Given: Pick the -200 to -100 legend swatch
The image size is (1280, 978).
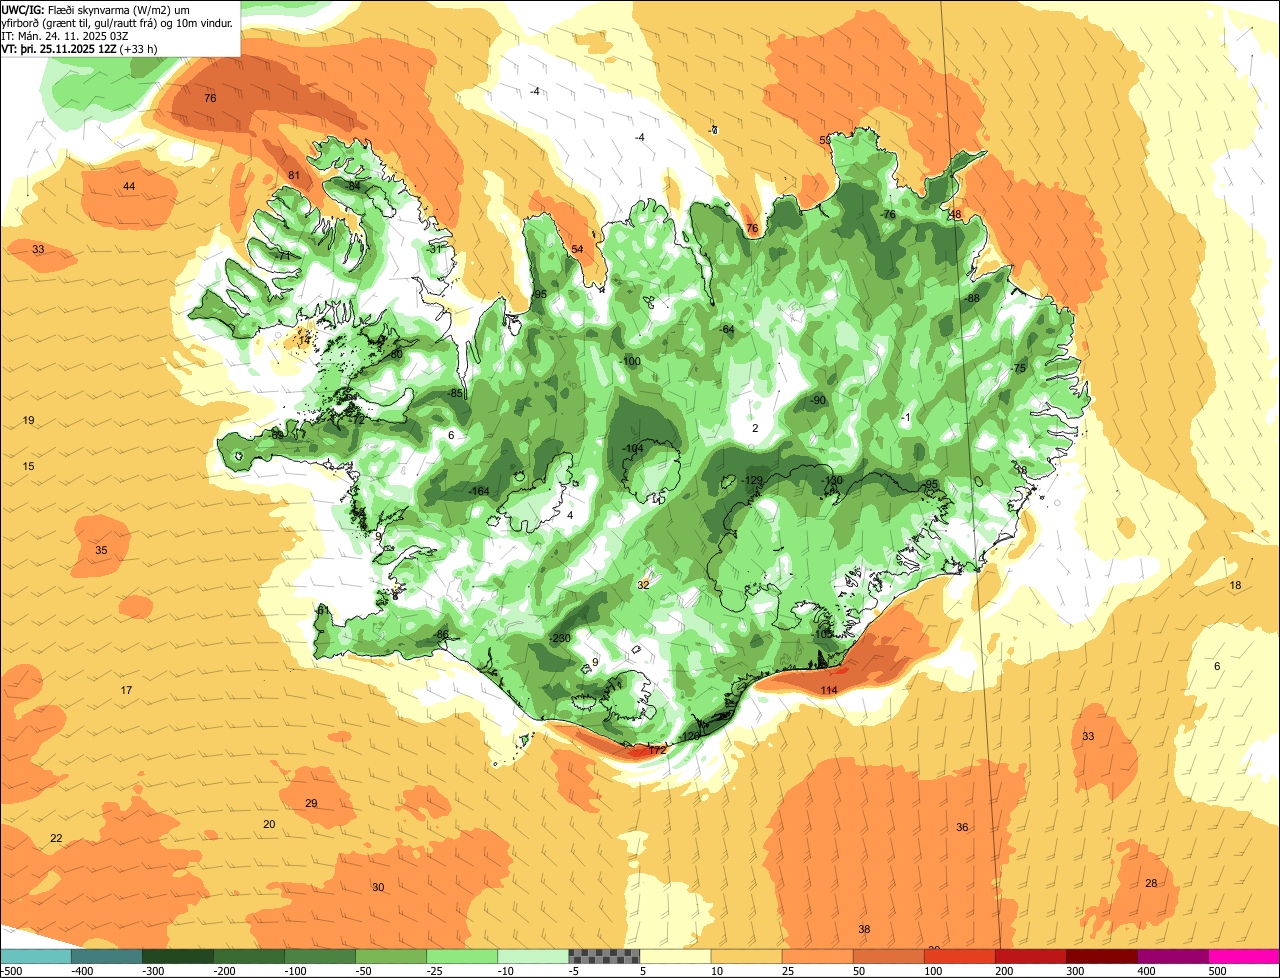Looking at the screenshot, I should click(x=248, y=956).
